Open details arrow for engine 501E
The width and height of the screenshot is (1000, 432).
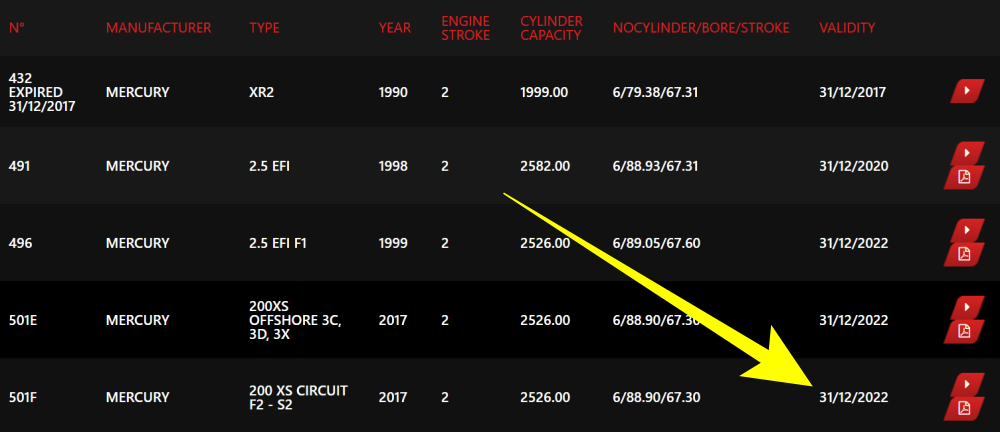click(967, 307)
